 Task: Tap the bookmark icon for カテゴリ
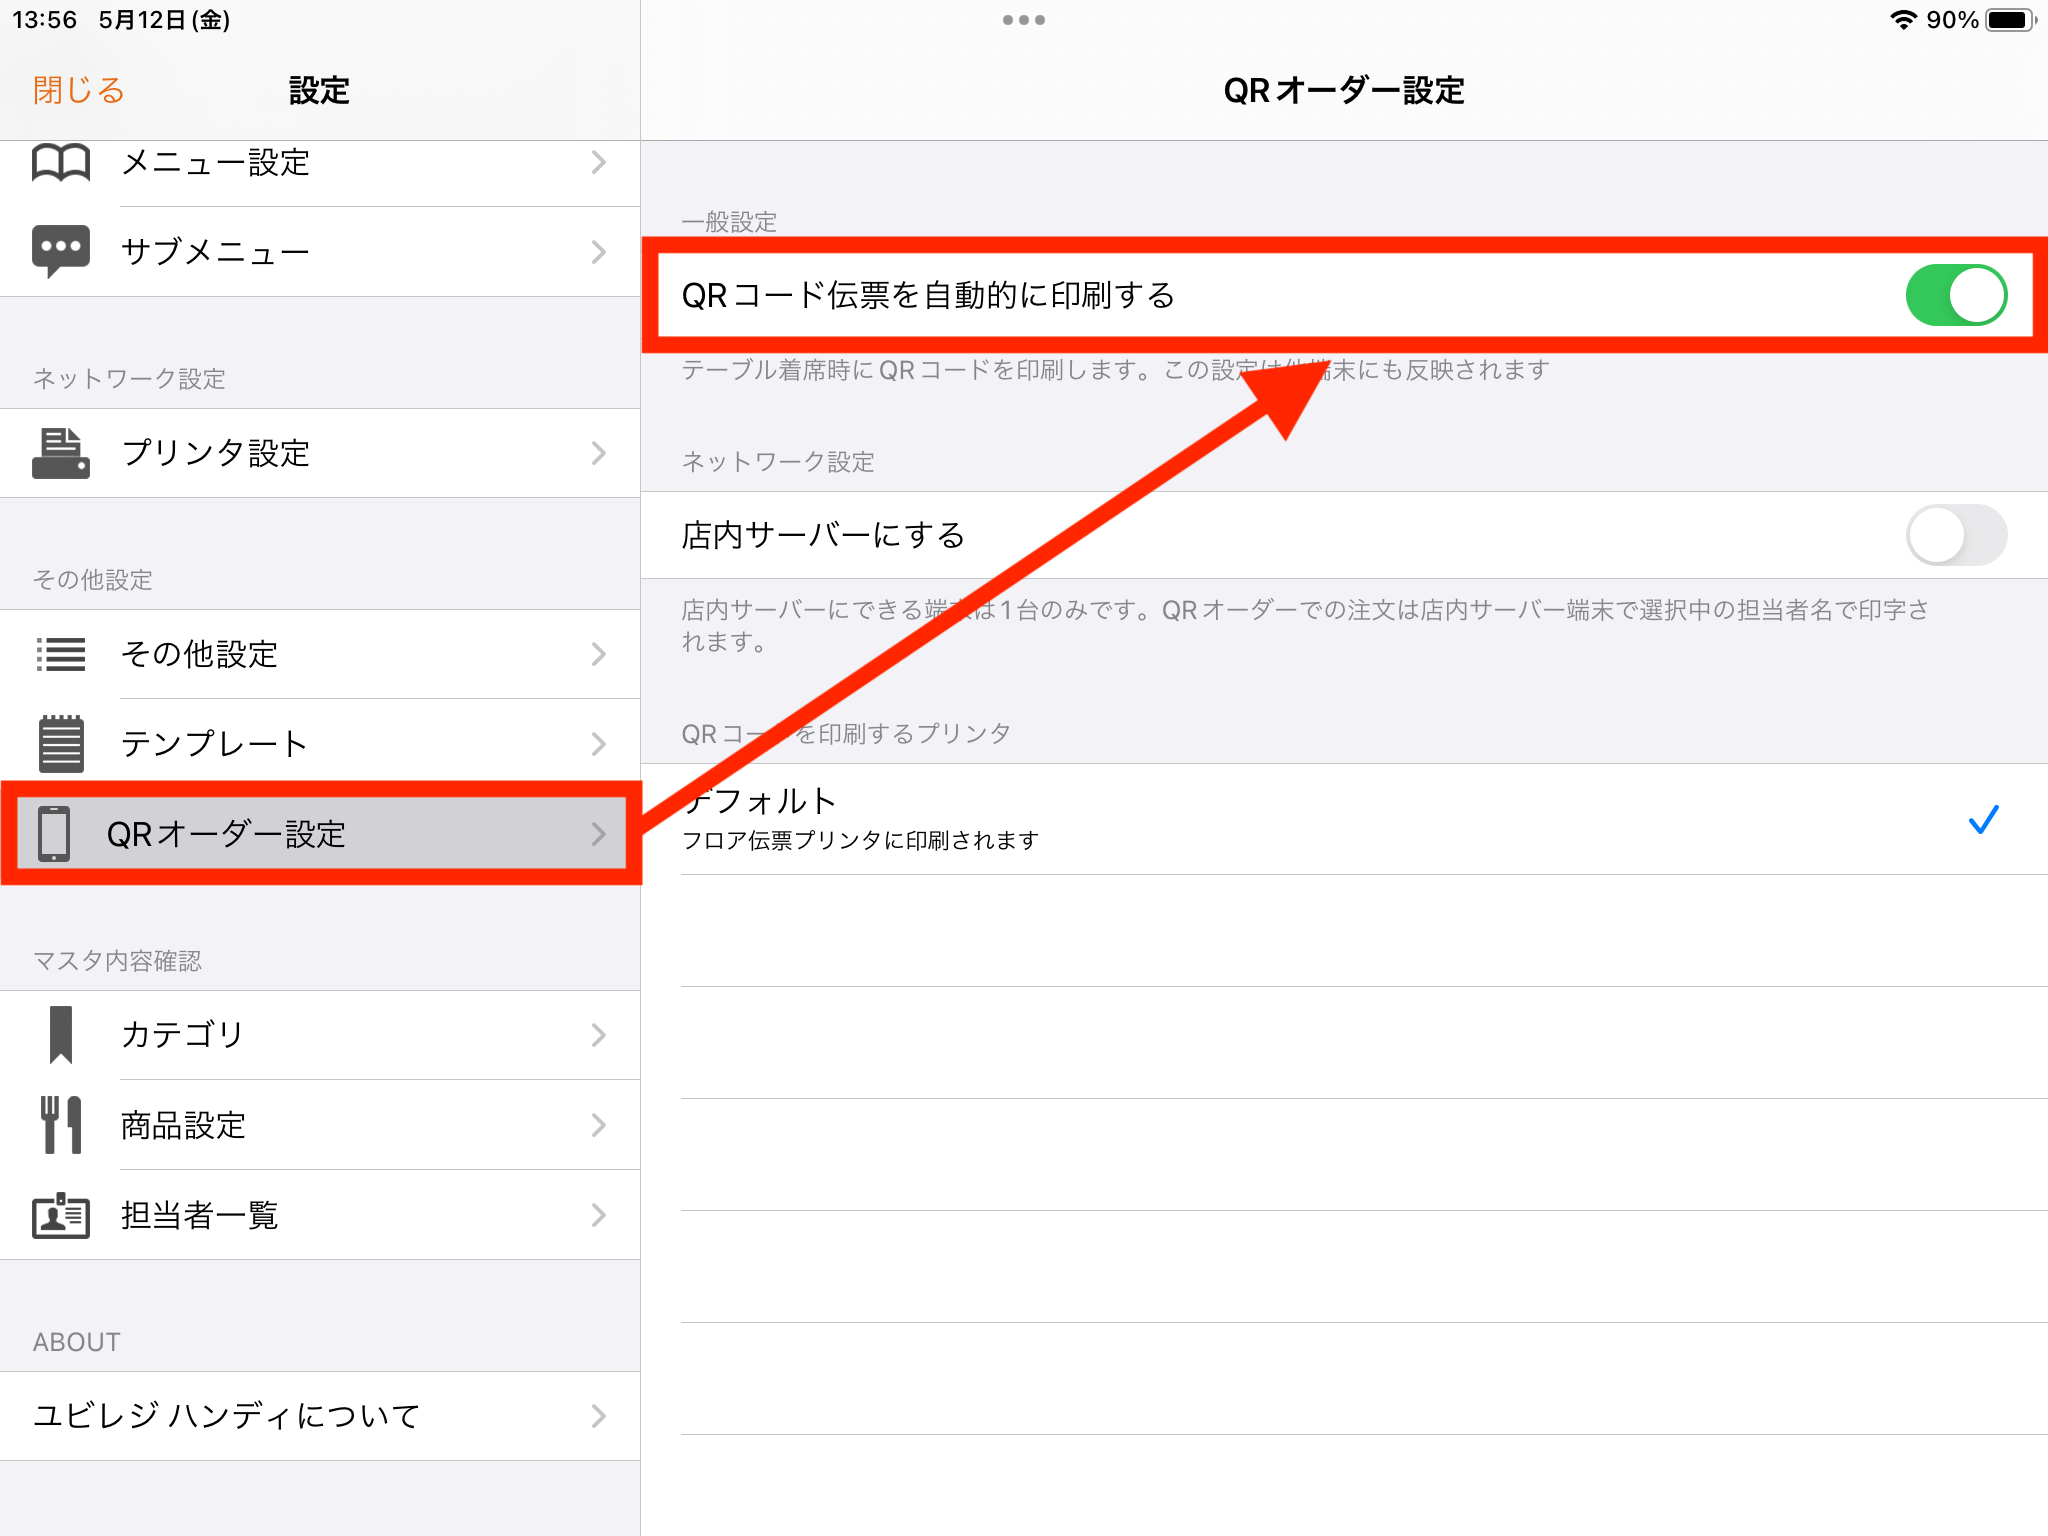click(x=61, y=1034)
